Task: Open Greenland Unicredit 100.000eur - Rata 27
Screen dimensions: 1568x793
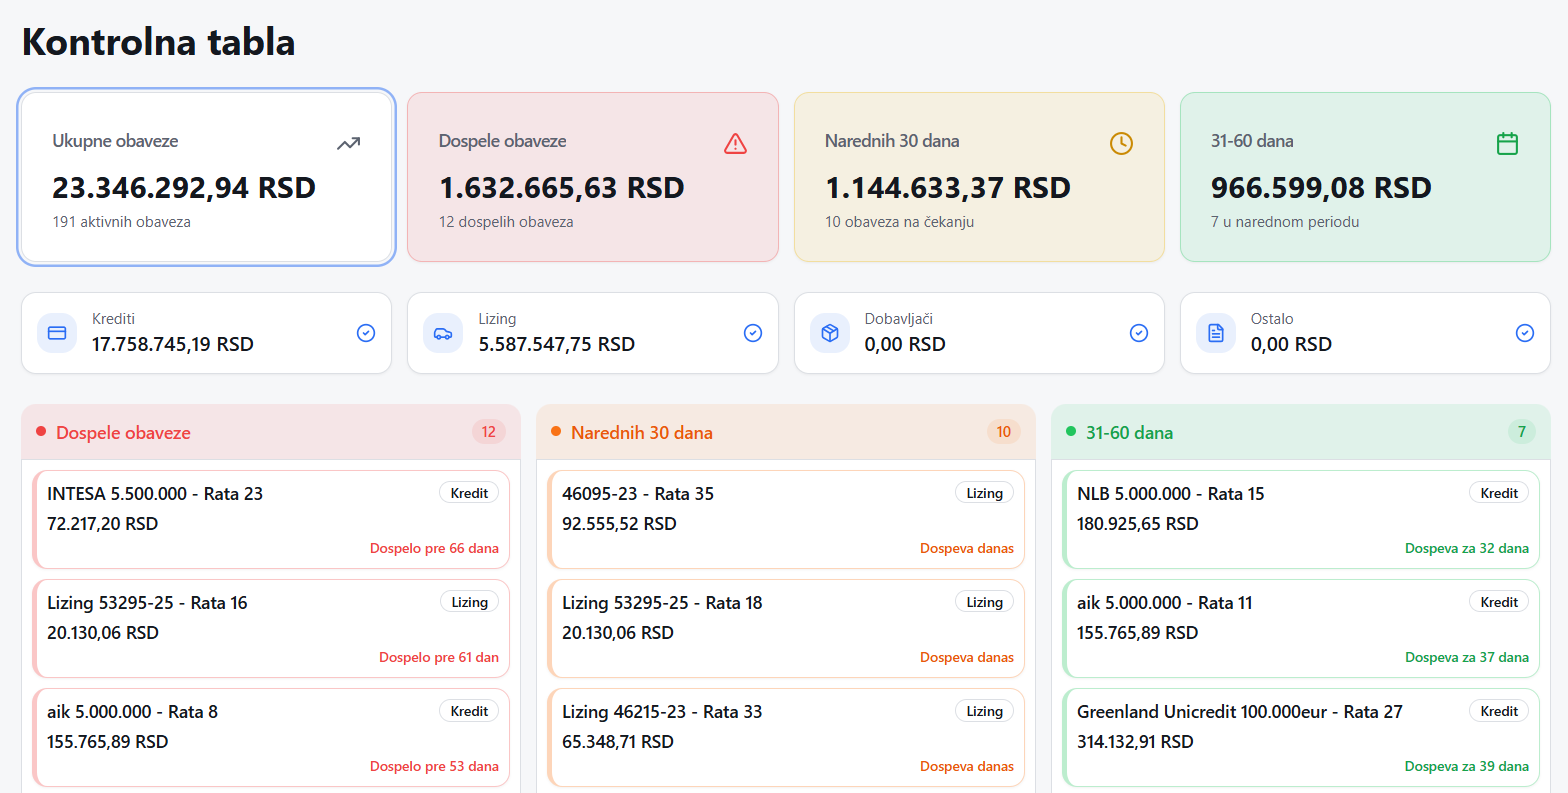Action: click(1301, 738)
